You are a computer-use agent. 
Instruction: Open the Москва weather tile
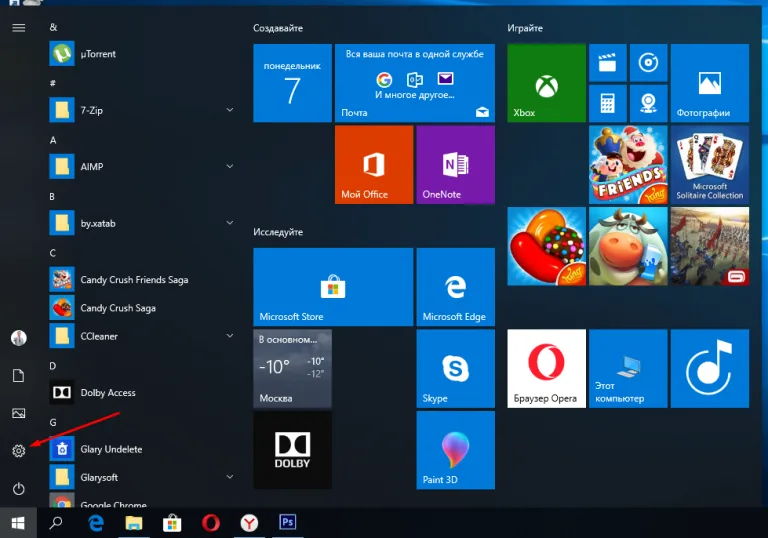coord(292,368)
